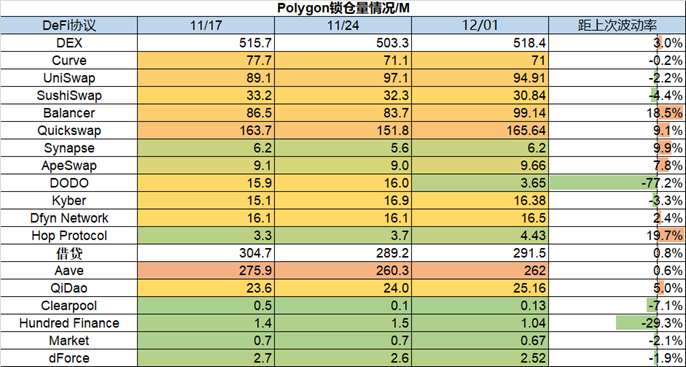686x367 pixels.
Task: Click the 'Synapse' protocol cell
Action: [x=69, y=148]
